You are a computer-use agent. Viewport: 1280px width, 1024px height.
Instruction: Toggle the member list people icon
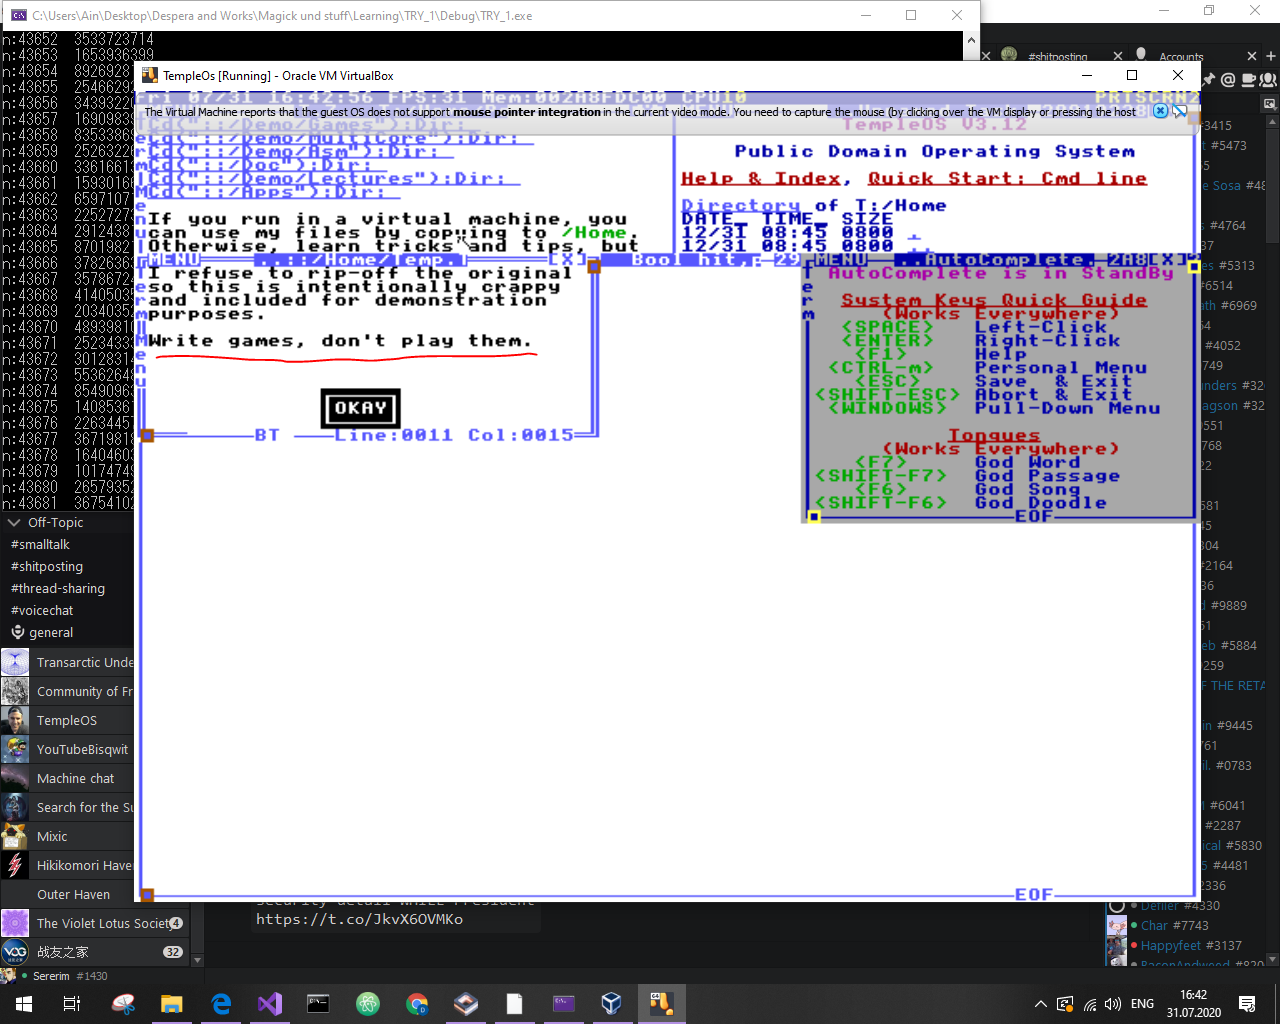tap(1268, 80)
